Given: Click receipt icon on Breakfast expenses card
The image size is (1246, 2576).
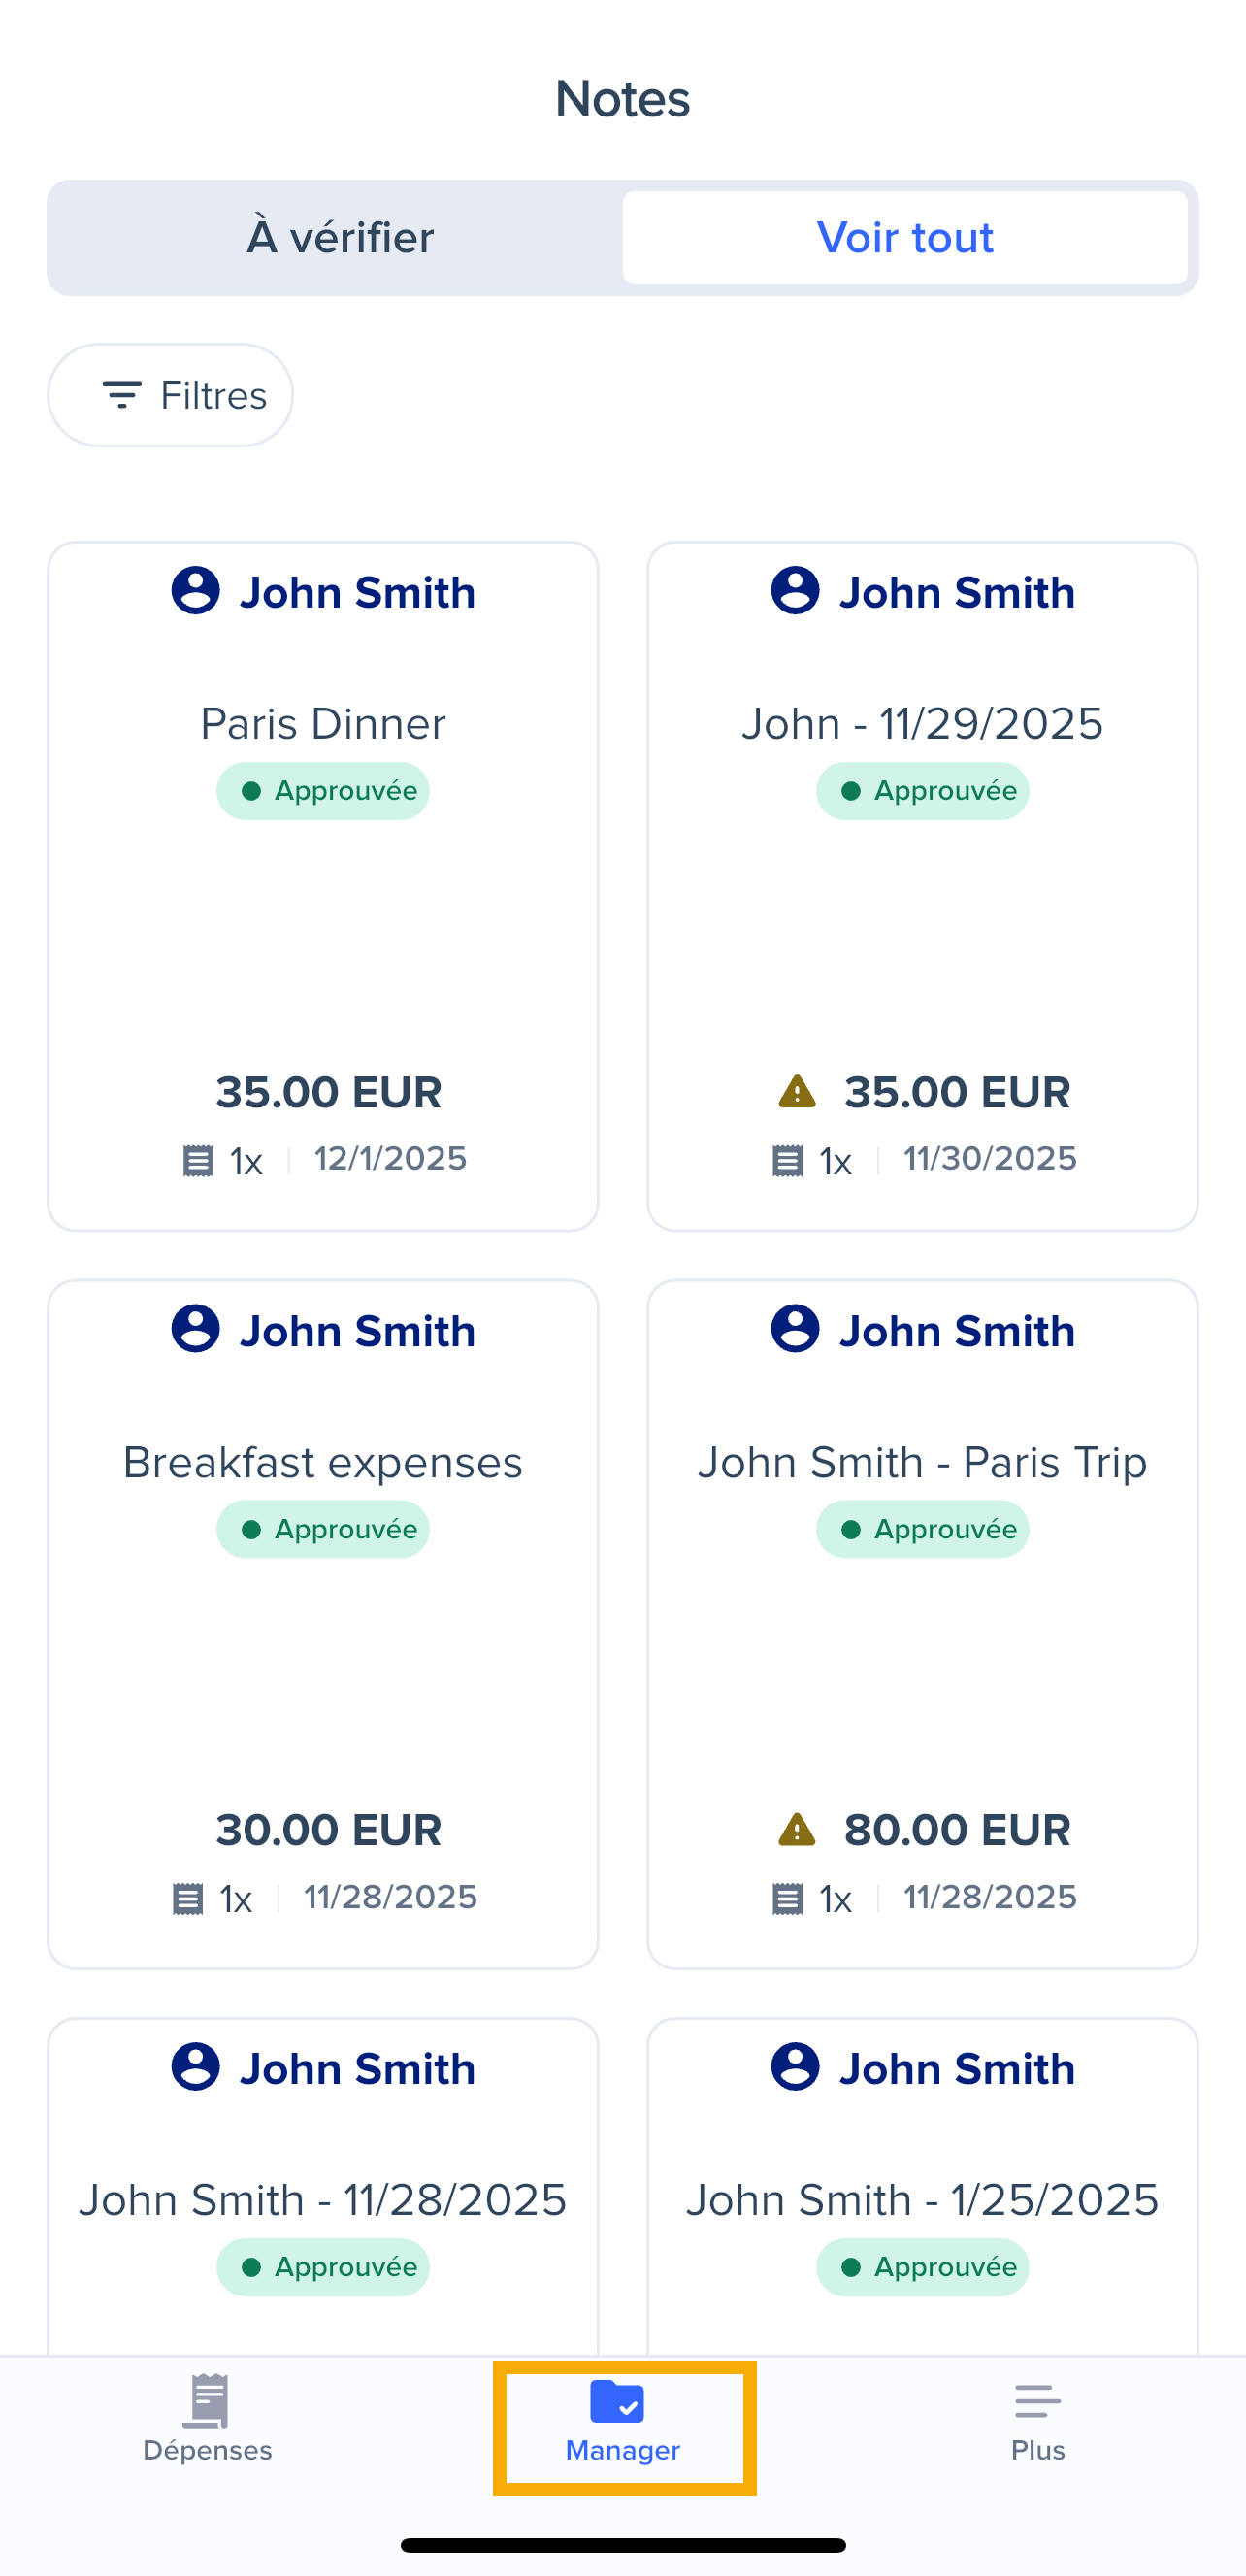Looking at the screenshot, I should click(x=188, y=1898).
